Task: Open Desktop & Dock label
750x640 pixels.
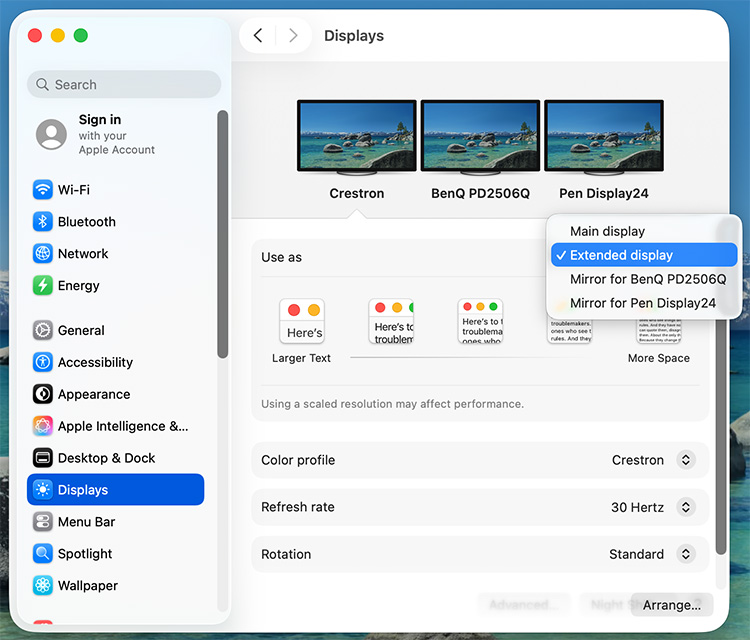Action: 106,458
